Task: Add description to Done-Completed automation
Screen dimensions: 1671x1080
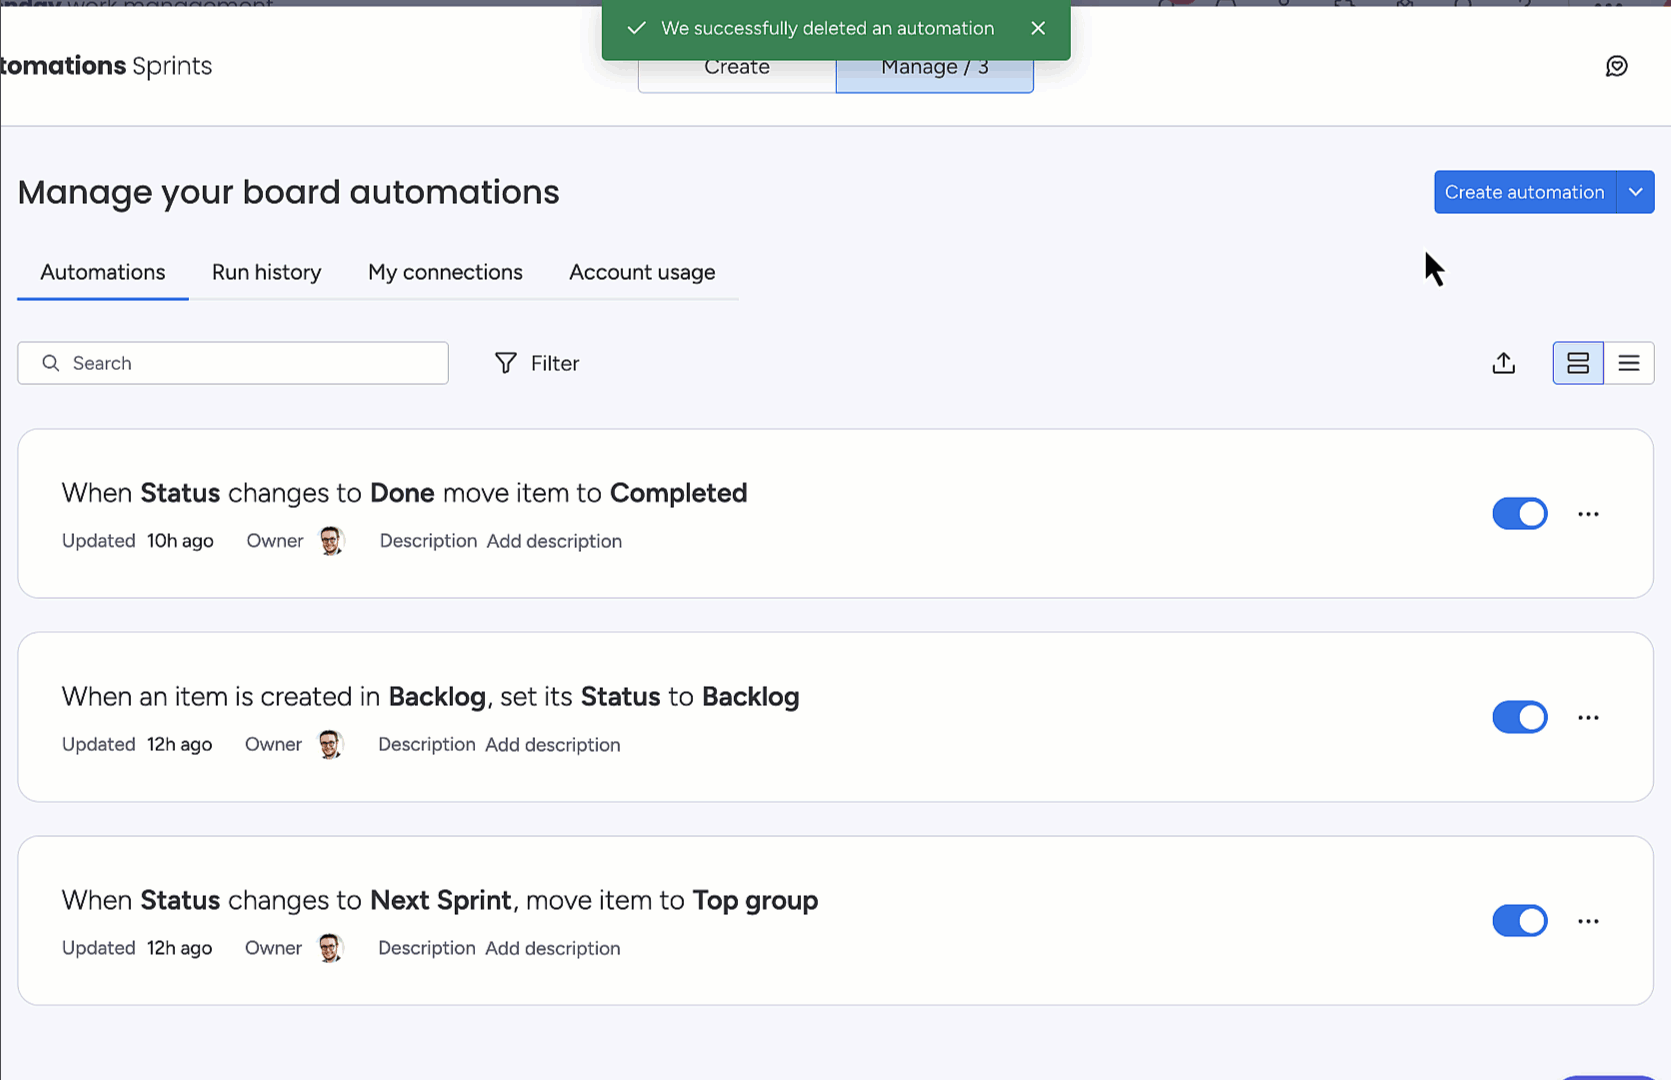Action: click(x=554, y=541)
